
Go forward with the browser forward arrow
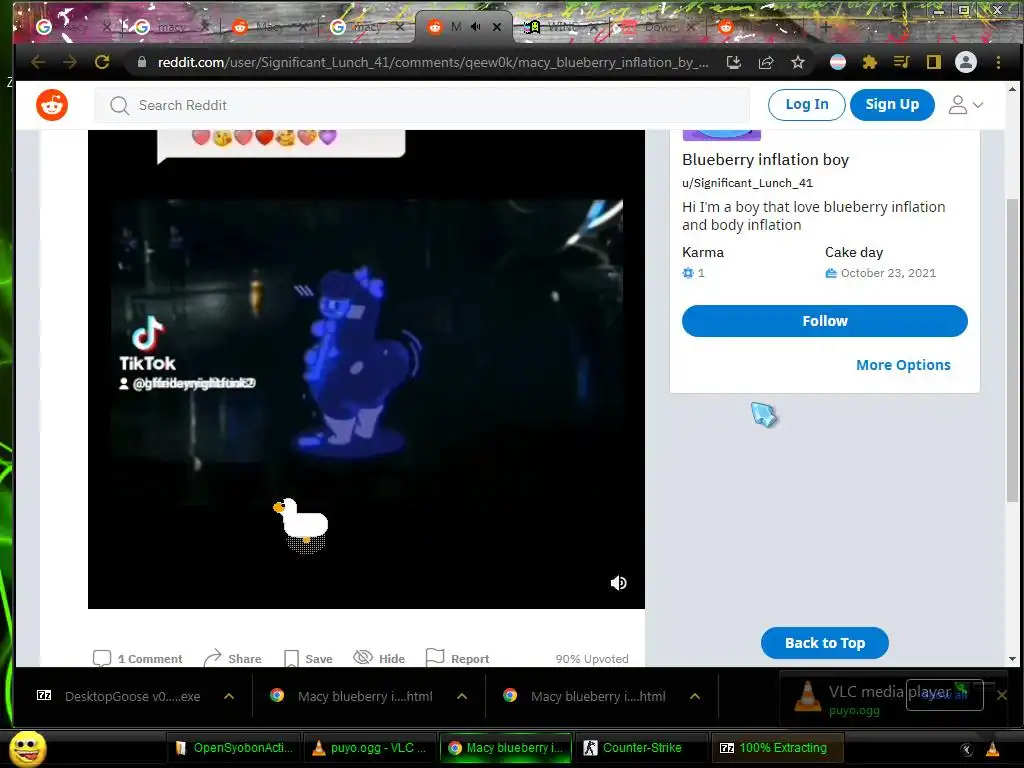(70, 62)
